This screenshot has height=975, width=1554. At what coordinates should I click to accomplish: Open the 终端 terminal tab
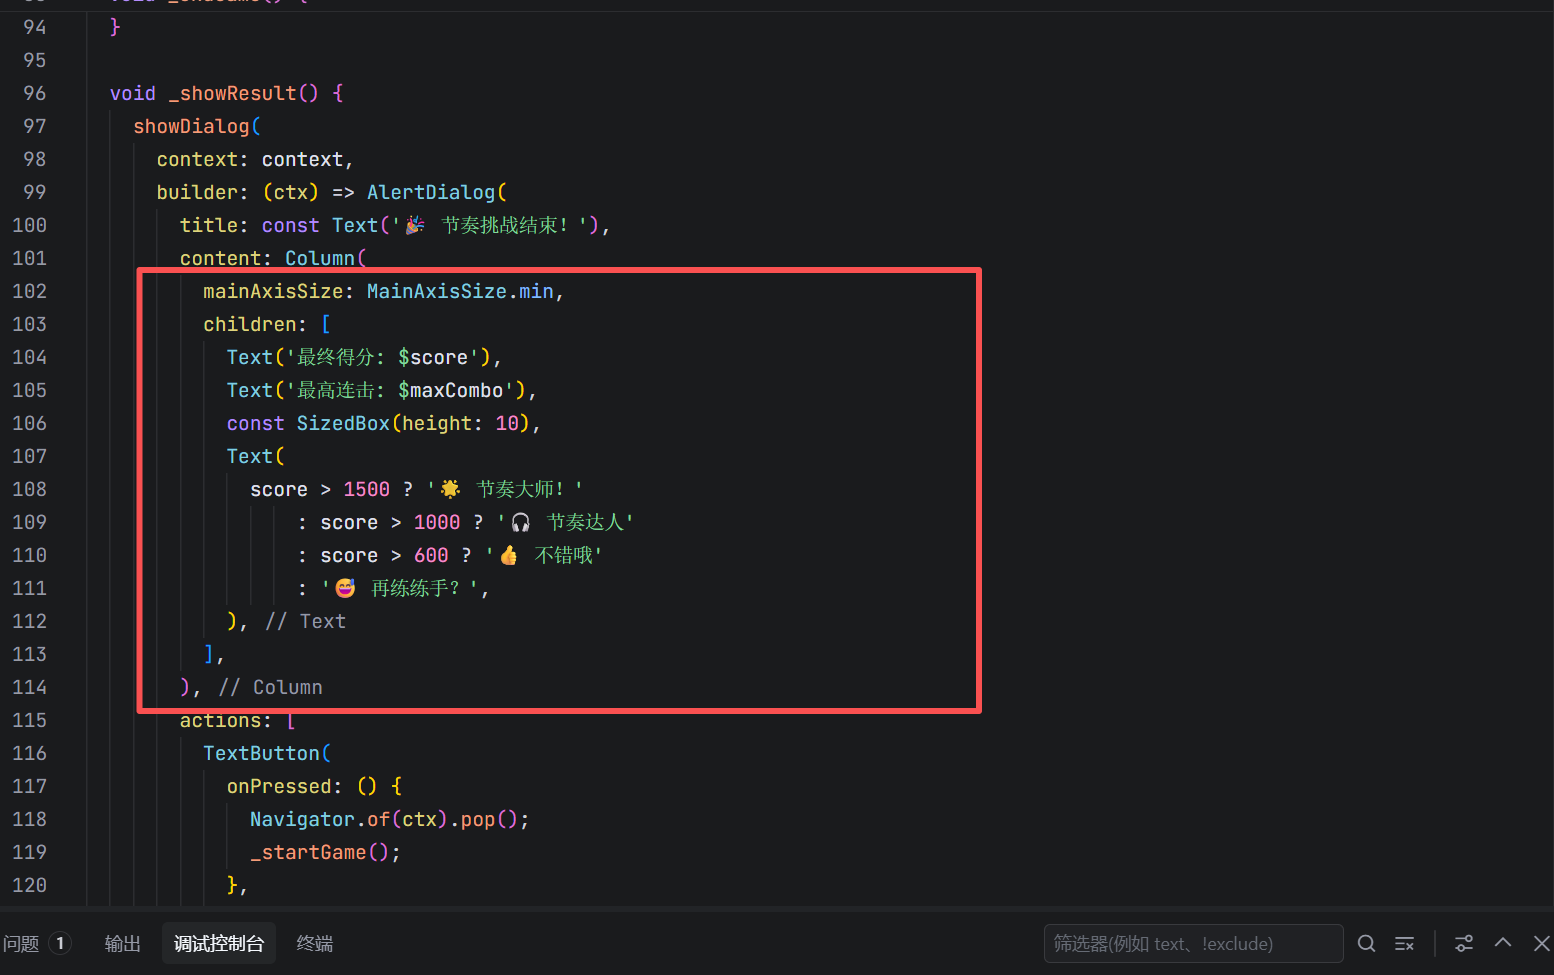pyautogui.click(x=315, y=943)
